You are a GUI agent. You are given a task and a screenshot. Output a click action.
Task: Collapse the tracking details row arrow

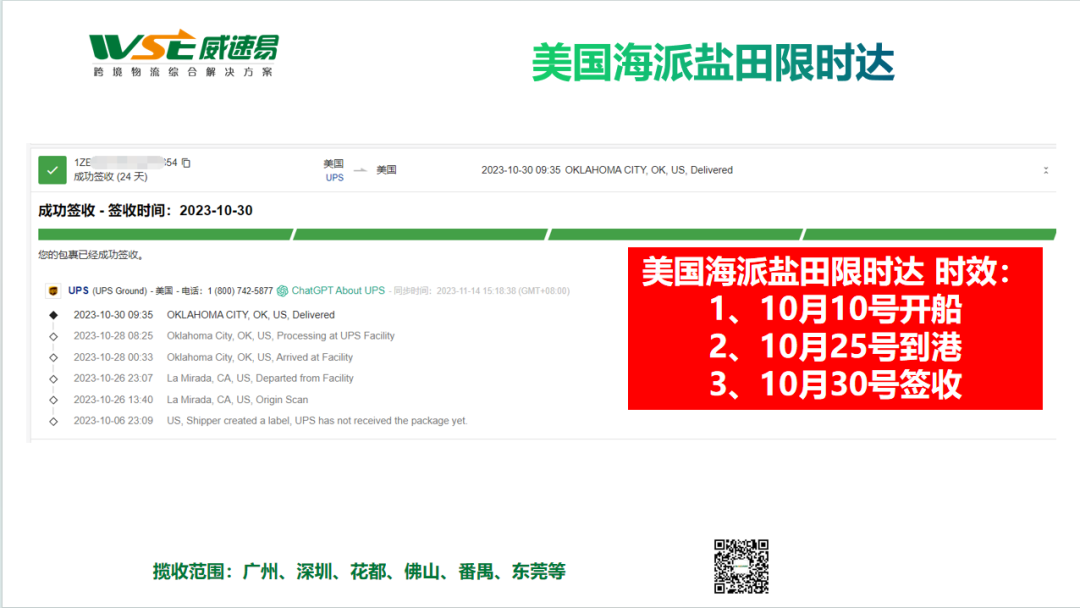(1046, 171)
